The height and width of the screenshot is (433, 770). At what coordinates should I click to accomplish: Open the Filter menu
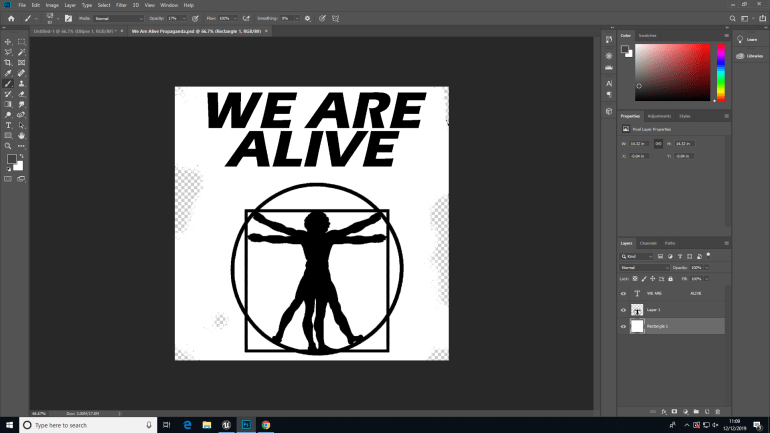click(x=120, y=5)
